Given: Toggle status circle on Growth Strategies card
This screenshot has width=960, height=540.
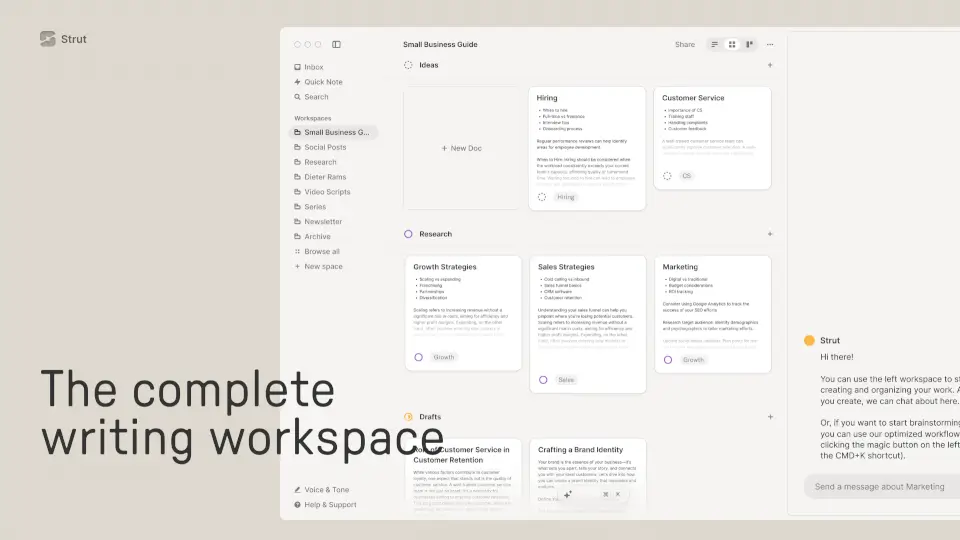Looking at the screenshot, I should point(418,357).
